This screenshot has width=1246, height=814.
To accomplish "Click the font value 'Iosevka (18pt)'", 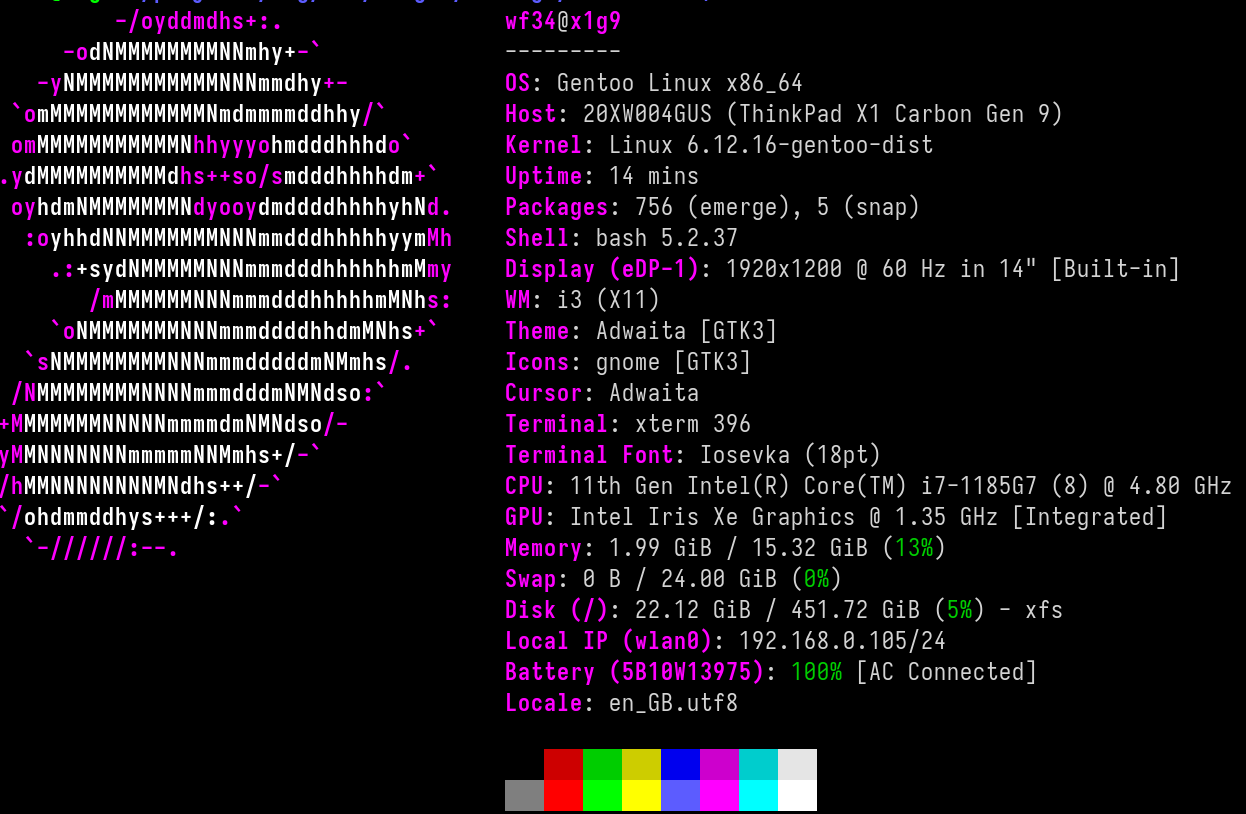I will [790, 455].
